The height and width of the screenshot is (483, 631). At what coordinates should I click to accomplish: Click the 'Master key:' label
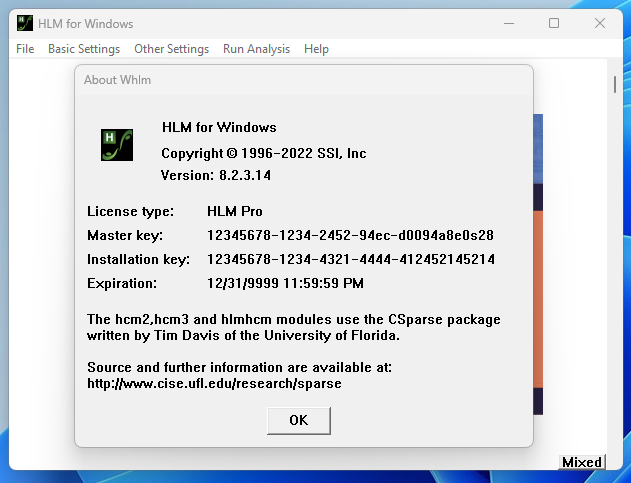pos(125,235)
